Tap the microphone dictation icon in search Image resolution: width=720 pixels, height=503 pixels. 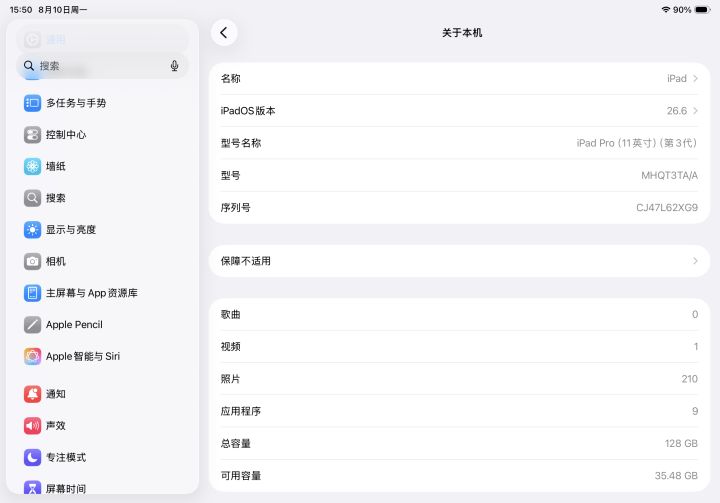(x=174, y=66)
